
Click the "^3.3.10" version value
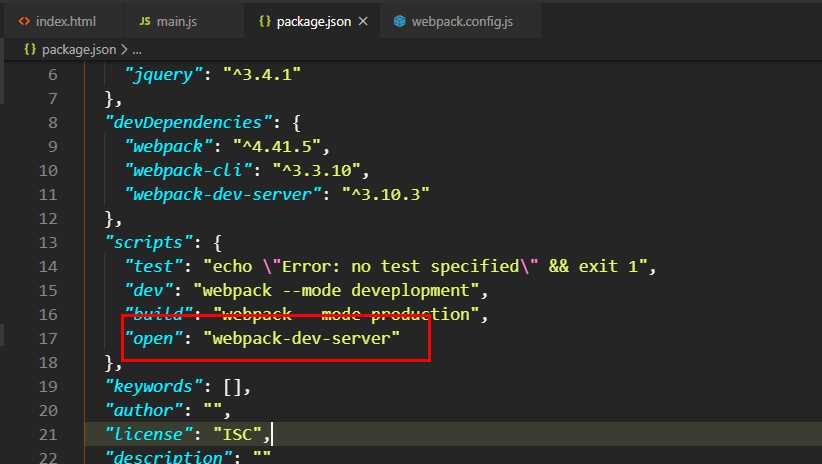coord(316,170)
